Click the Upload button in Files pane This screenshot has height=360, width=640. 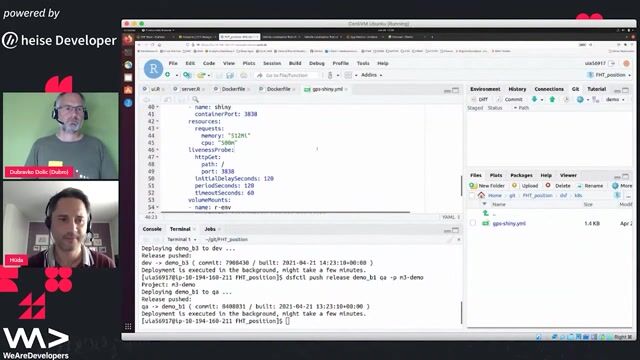[x=525, y=186]
